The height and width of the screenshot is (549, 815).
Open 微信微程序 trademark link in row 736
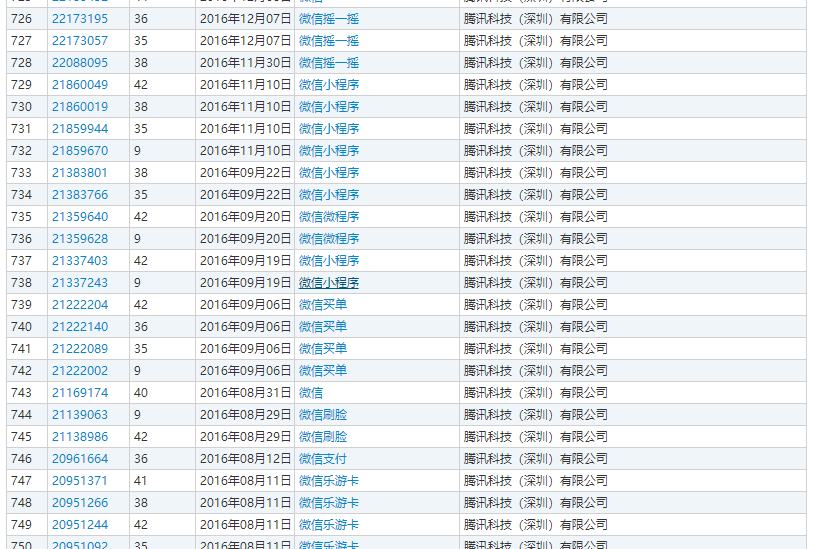tap(328, 239)
